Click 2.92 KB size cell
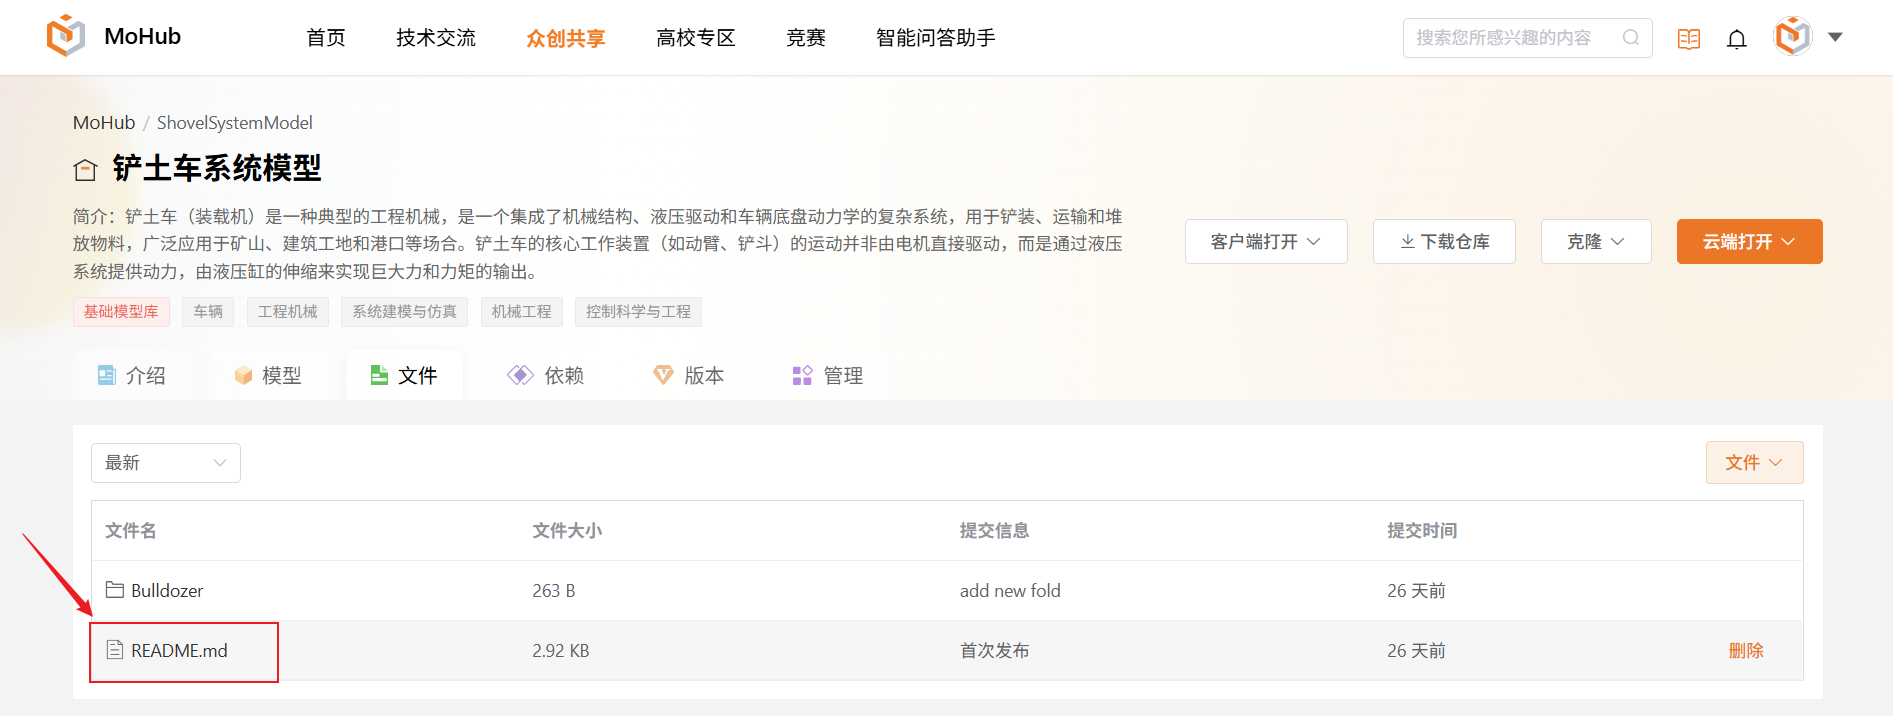 (561, 651)
